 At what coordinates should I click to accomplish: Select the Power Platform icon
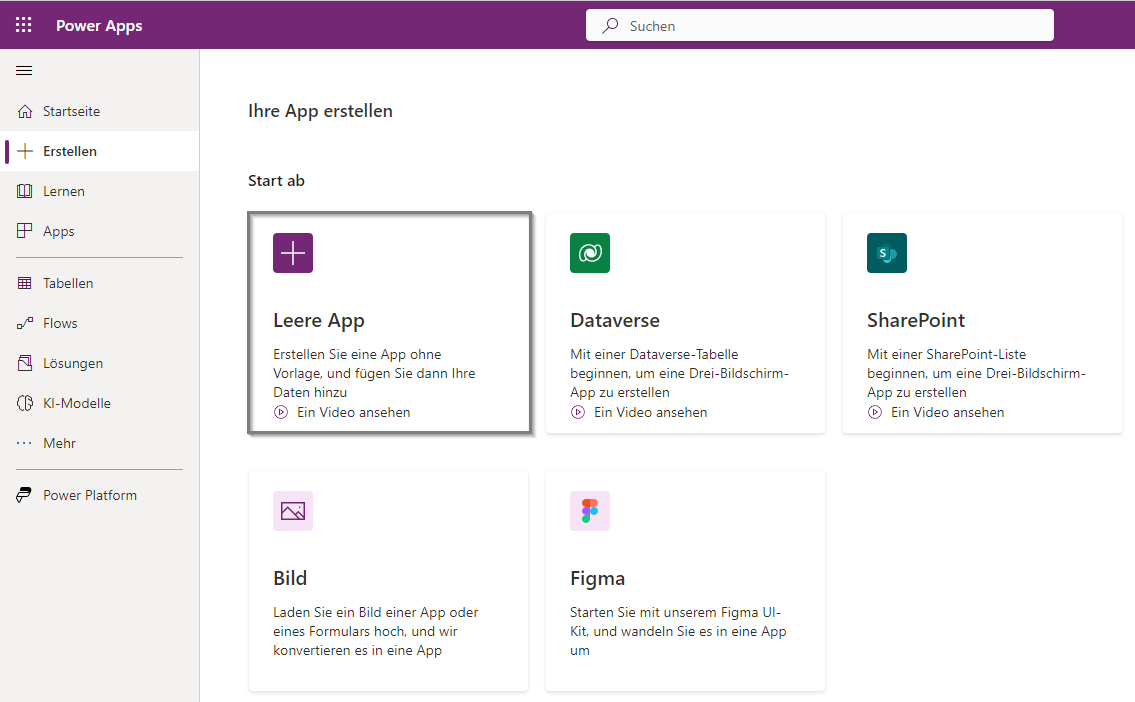point(25,494)
